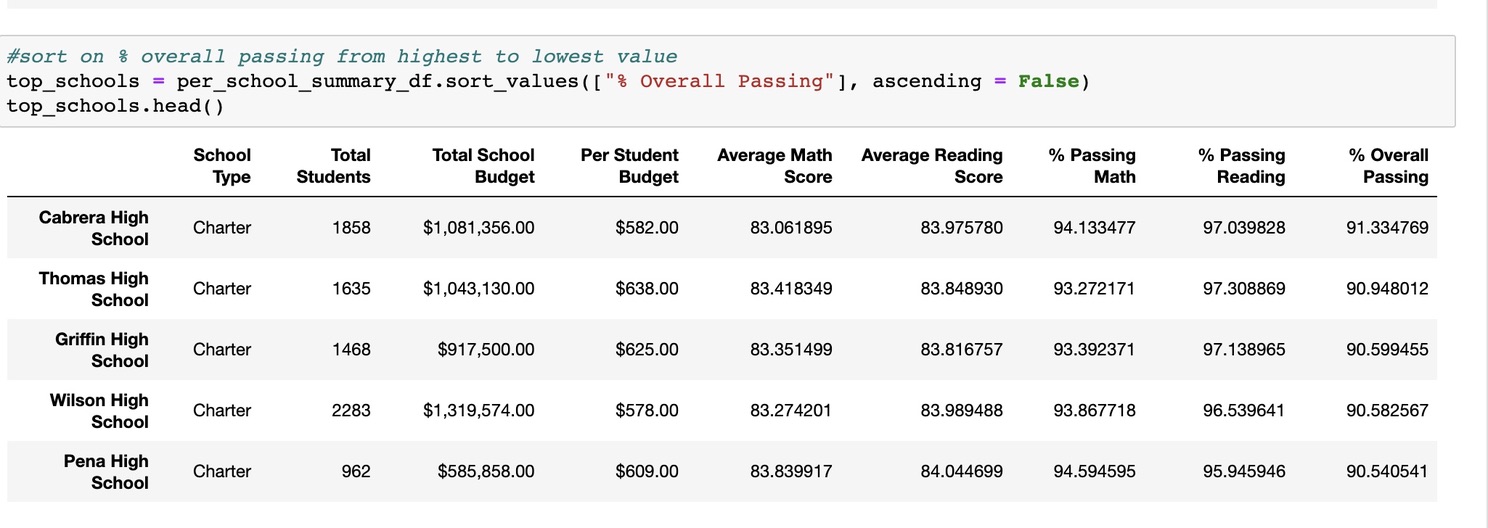Select the % Overall Passing column header
This screenshot has width=1488, height=528.
1389,166
